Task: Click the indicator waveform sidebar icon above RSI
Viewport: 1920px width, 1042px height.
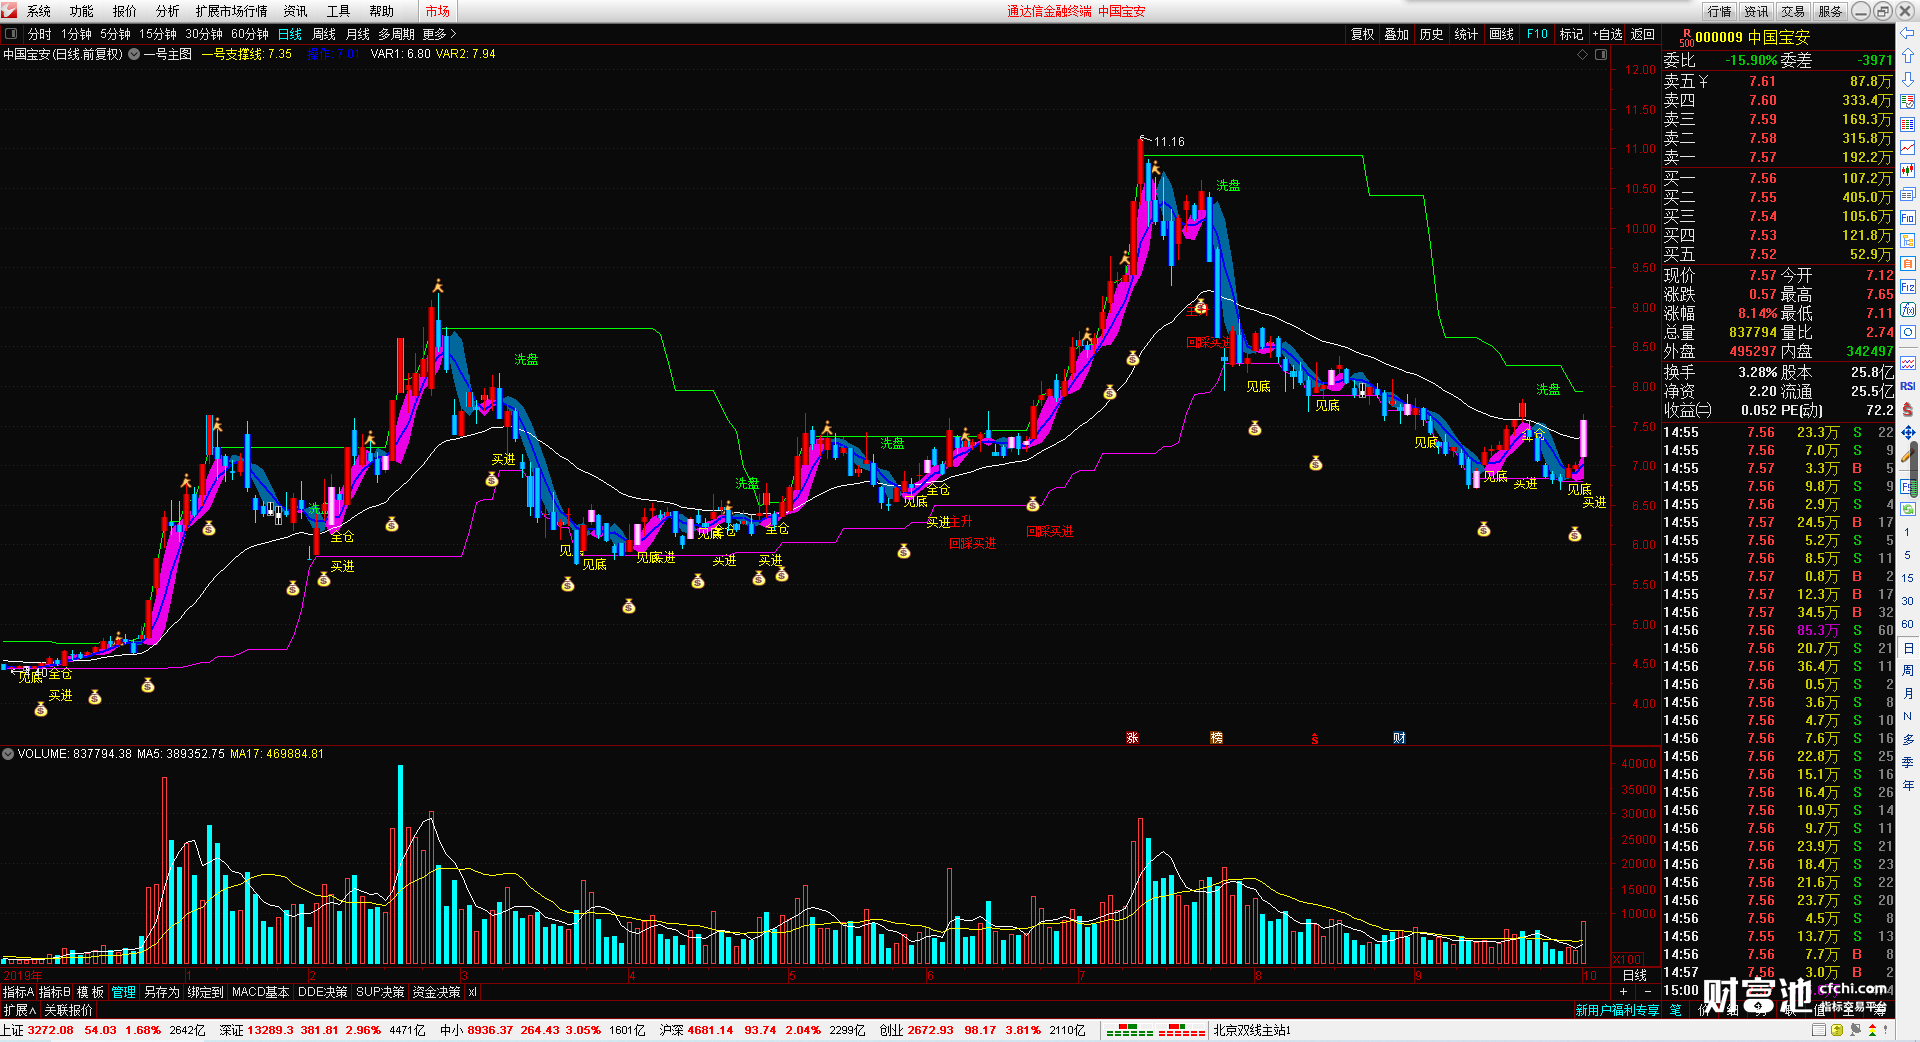Action: 1908,363
